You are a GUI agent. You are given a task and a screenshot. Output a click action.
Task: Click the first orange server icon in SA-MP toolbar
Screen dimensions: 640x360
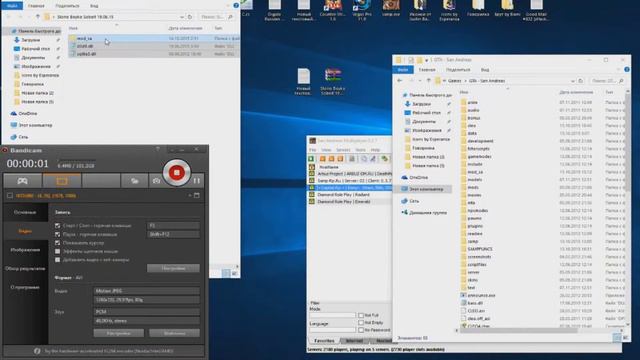coord(322,159)
